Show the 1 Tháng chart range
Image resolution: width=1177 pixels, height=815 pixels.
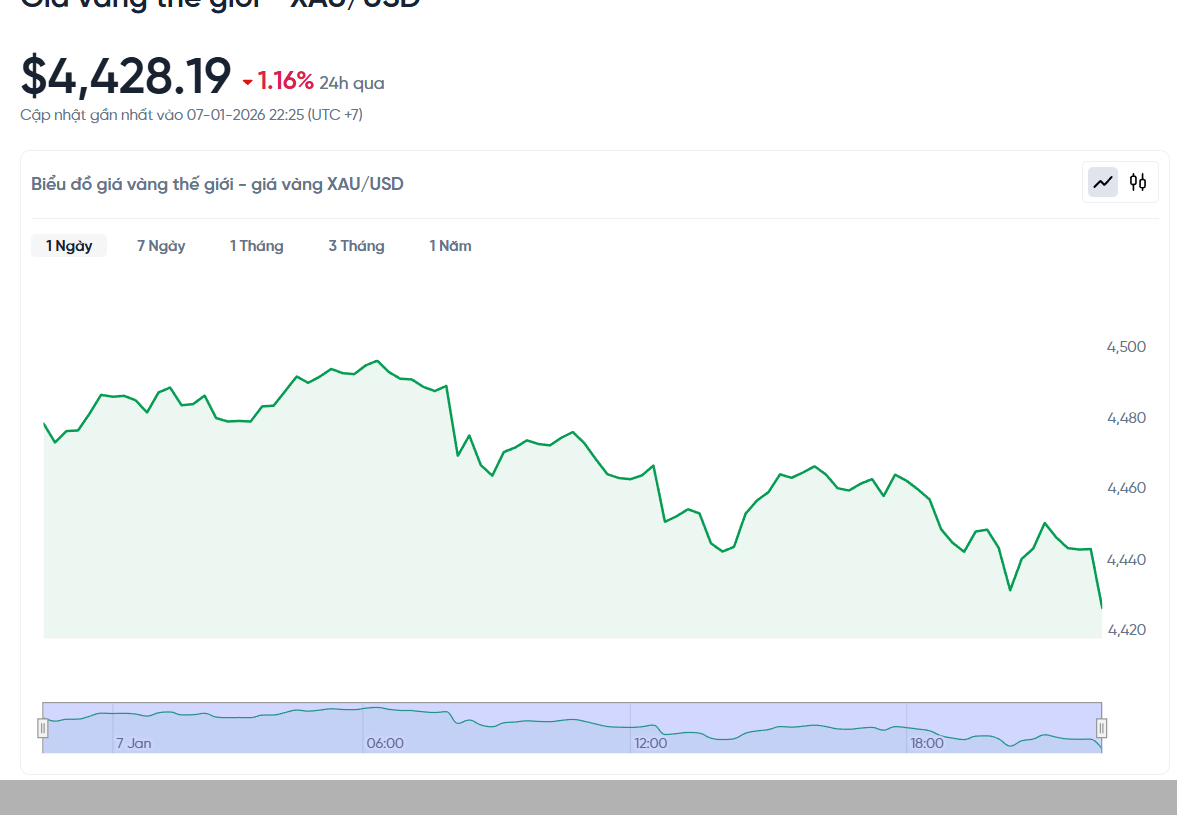click(257, 246)
